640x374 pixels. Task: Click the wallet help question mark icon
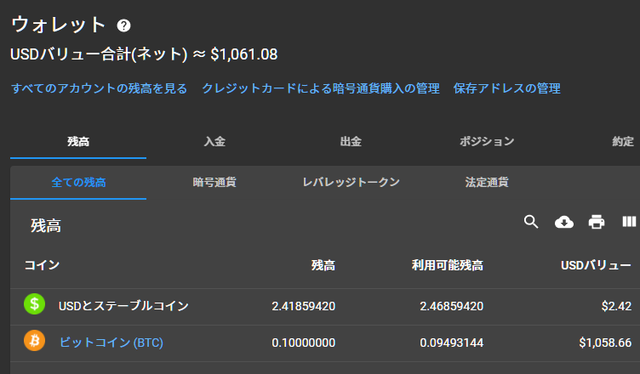[x=124, y=26]
